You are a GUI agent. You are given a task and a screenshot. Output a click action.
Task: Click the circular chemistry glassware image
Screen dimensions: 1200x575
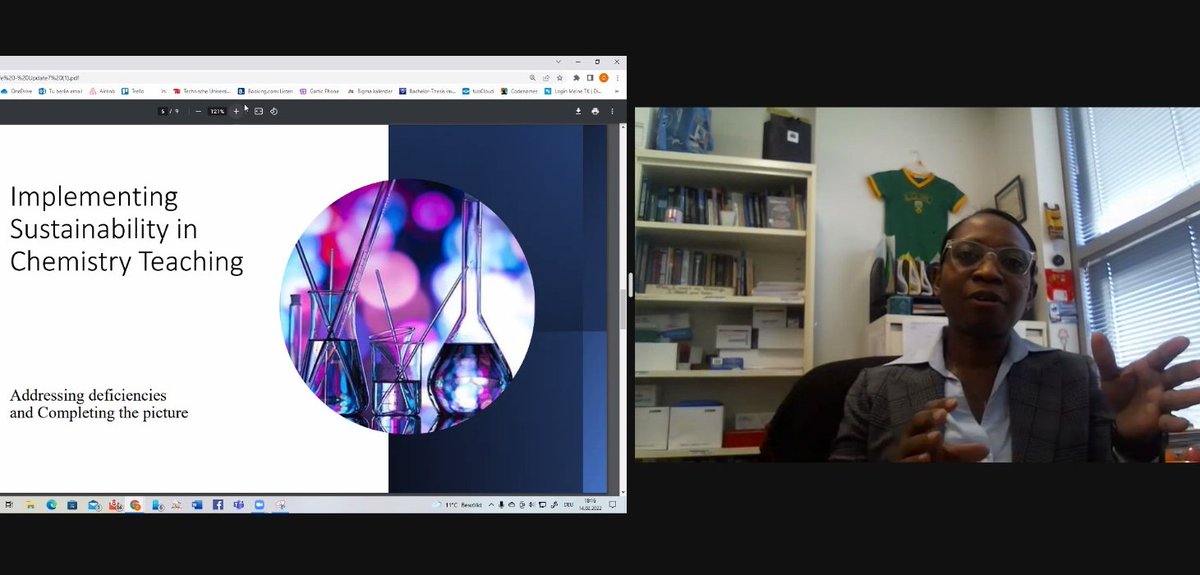tap(406, 306)
